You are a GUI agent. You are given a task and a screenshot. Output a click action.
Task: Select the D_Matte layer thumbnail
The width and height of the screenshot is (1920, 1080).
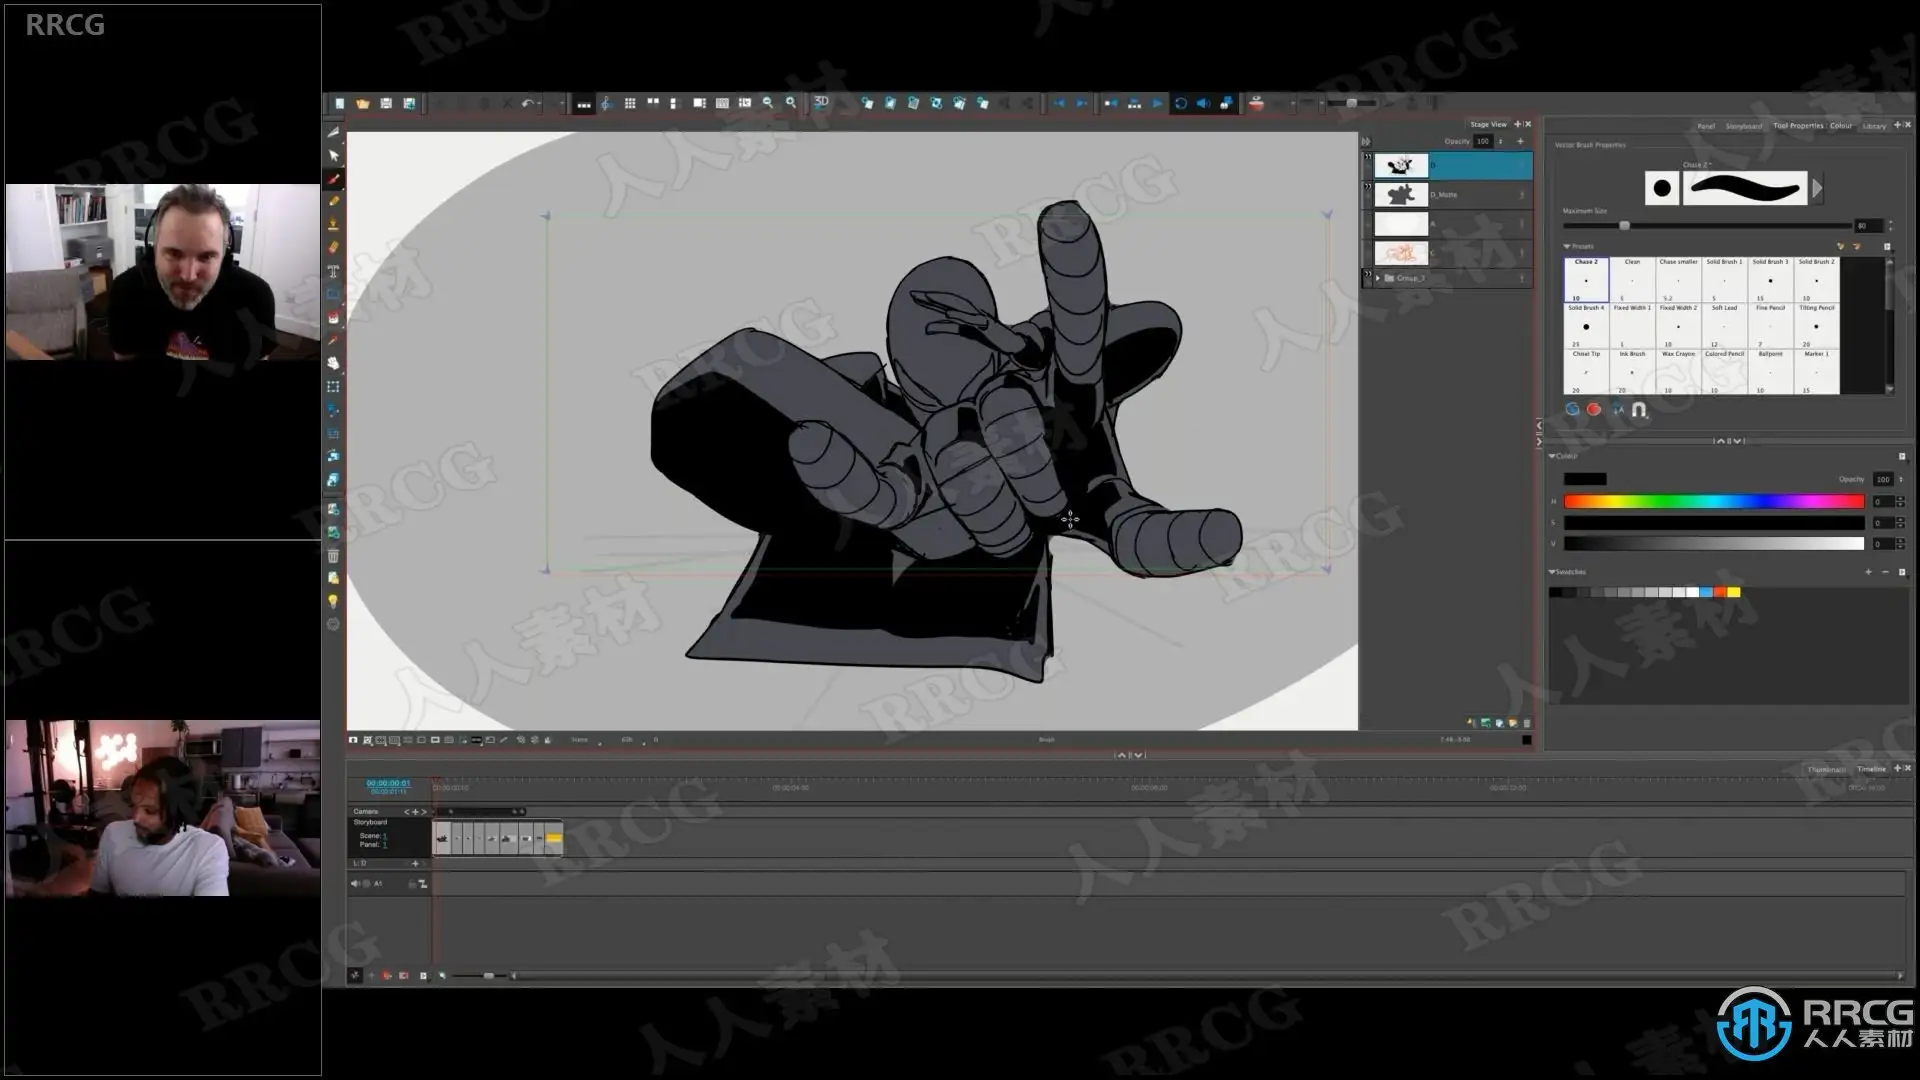[1401, 195]
